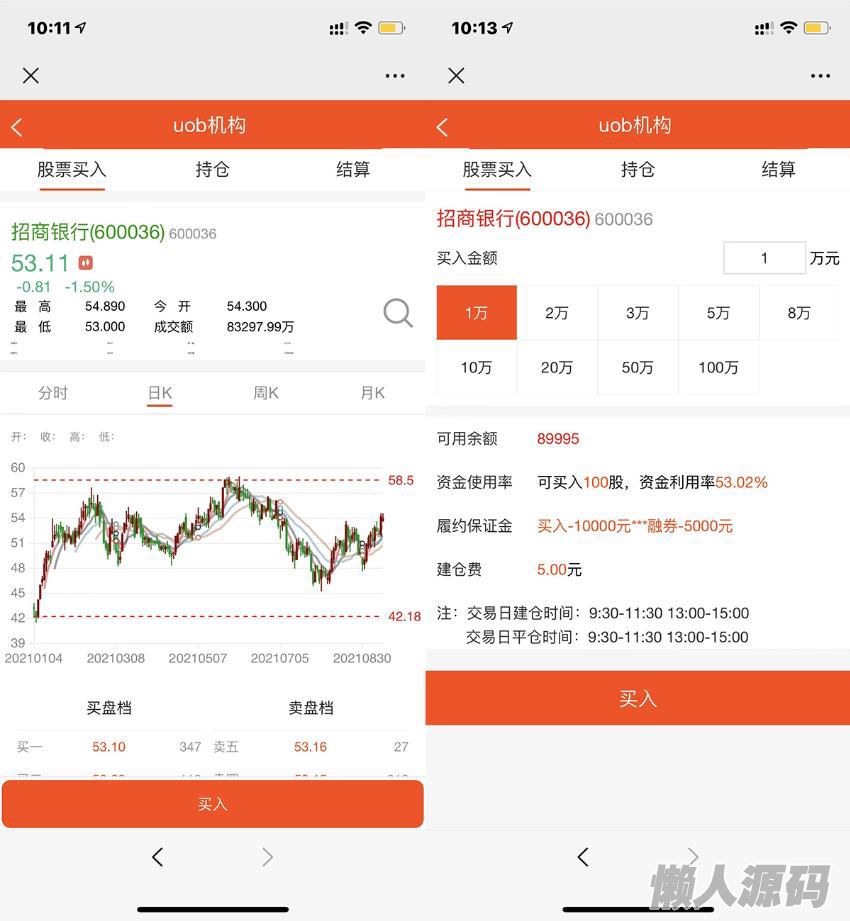
Task: Tap the left browser forward chevron at bottom
Action: click(x=267, y=857)
